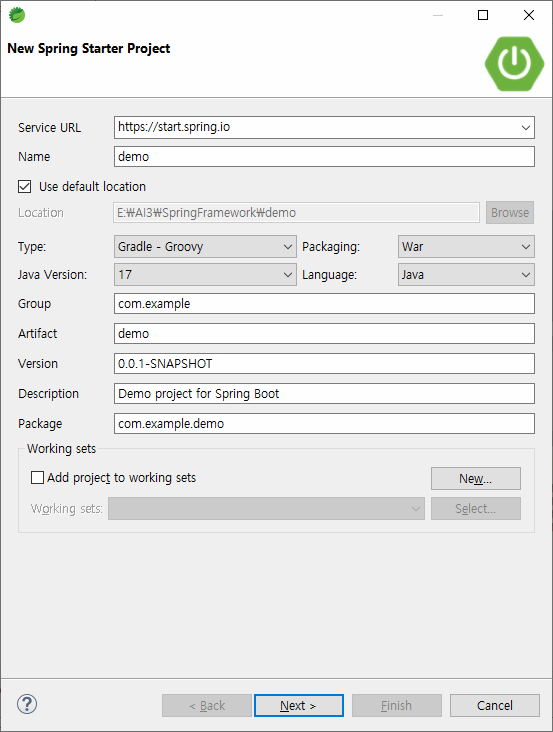Click the Description label
The width and height of the screenshot is (553, 732).
49,394
